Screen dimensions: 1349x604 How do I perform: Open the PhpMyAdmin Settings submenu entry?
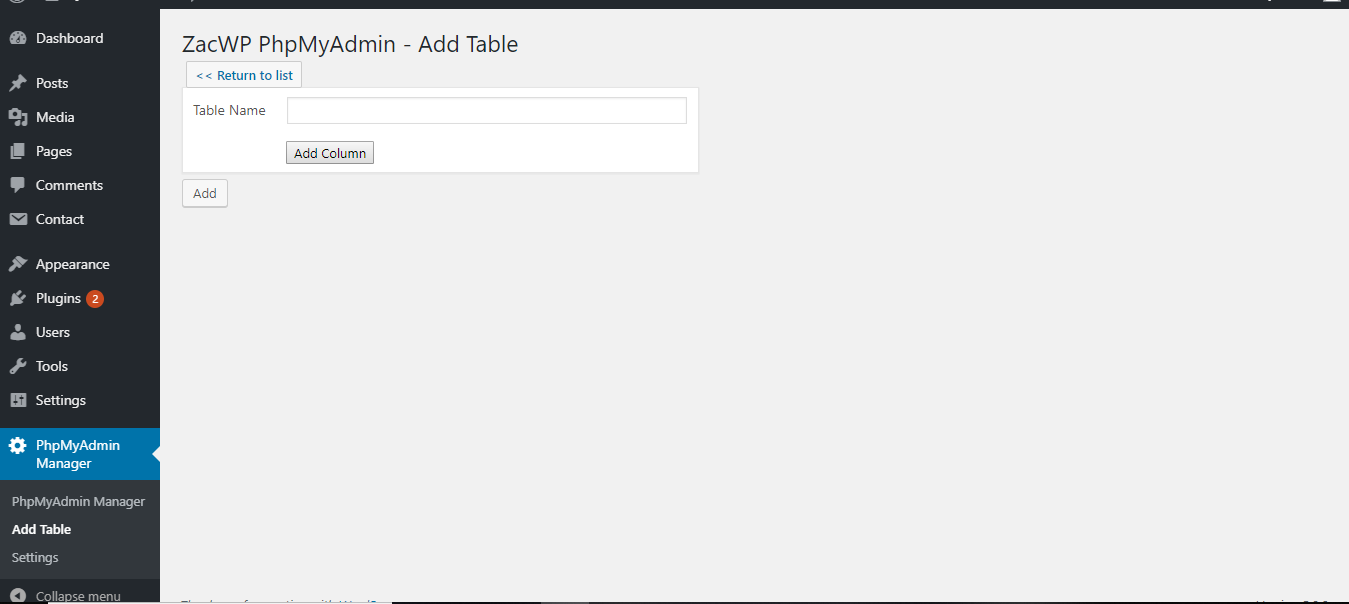click(35, 557)
